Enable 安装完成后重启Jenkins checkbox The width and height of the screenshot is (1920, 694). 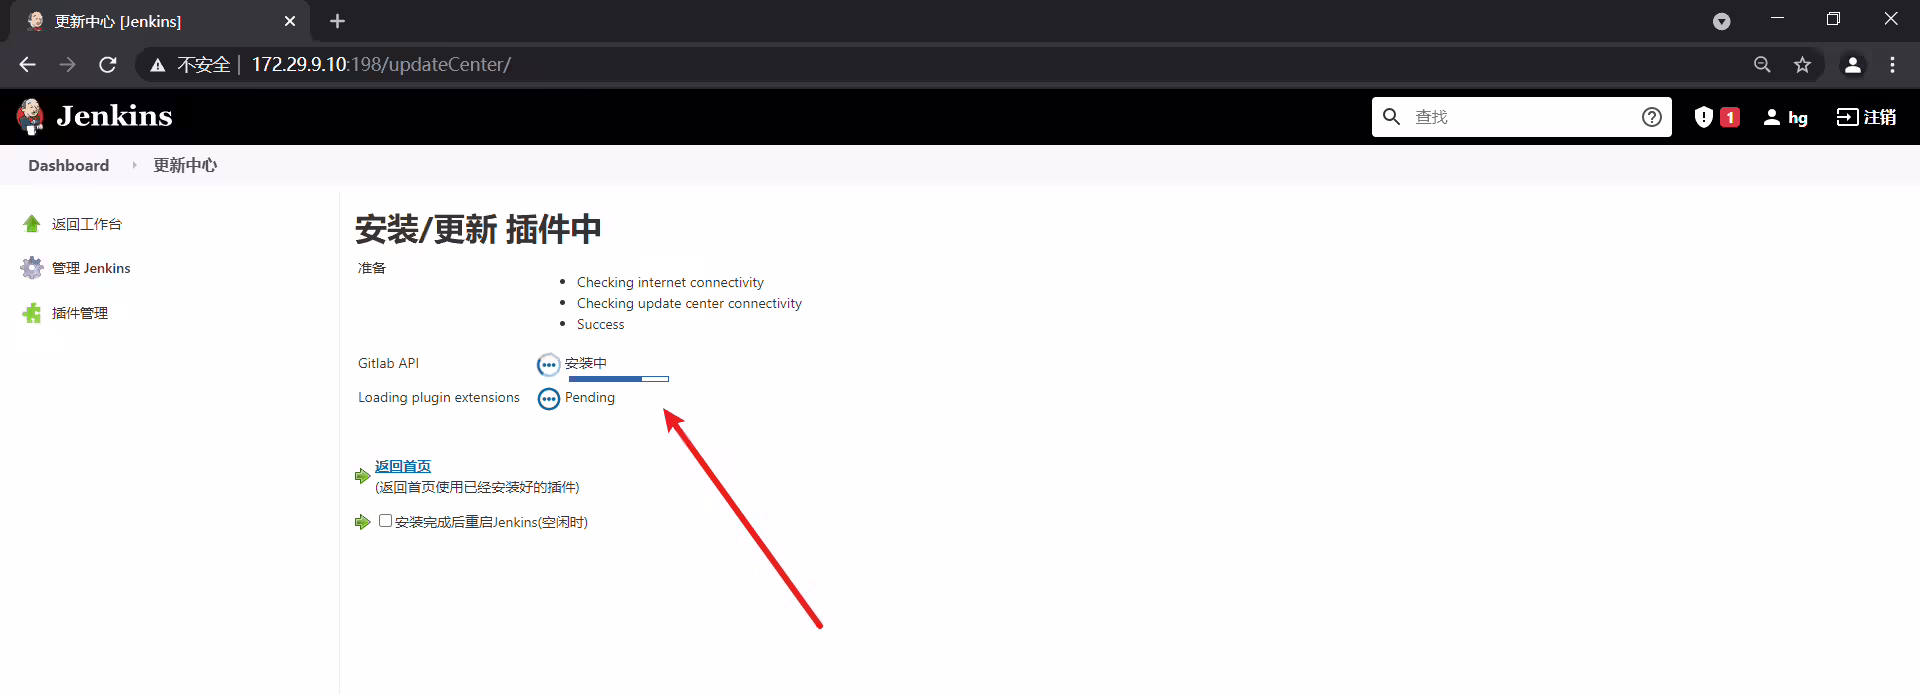tap(385, 521)
